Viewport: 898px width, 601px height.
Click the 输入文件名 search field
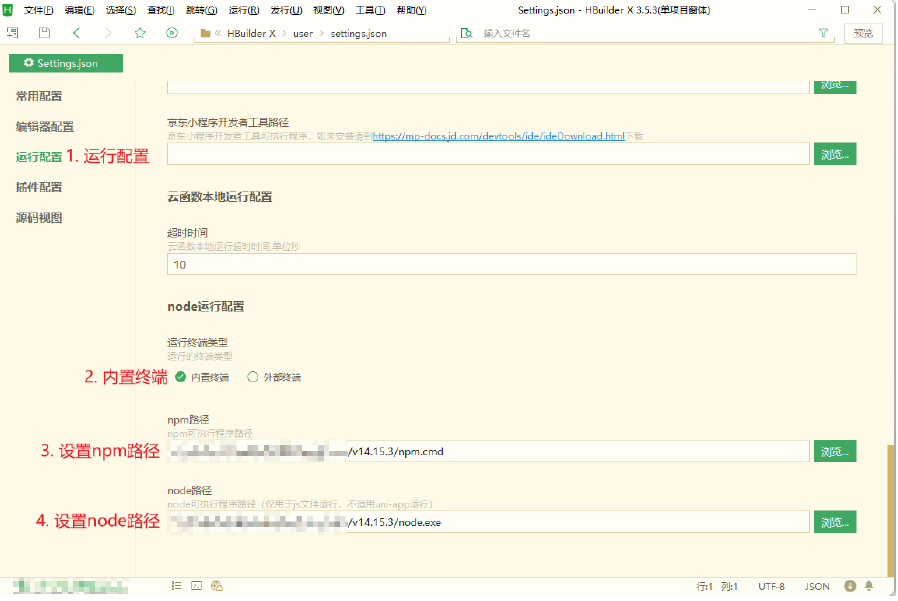pos(647,33)
